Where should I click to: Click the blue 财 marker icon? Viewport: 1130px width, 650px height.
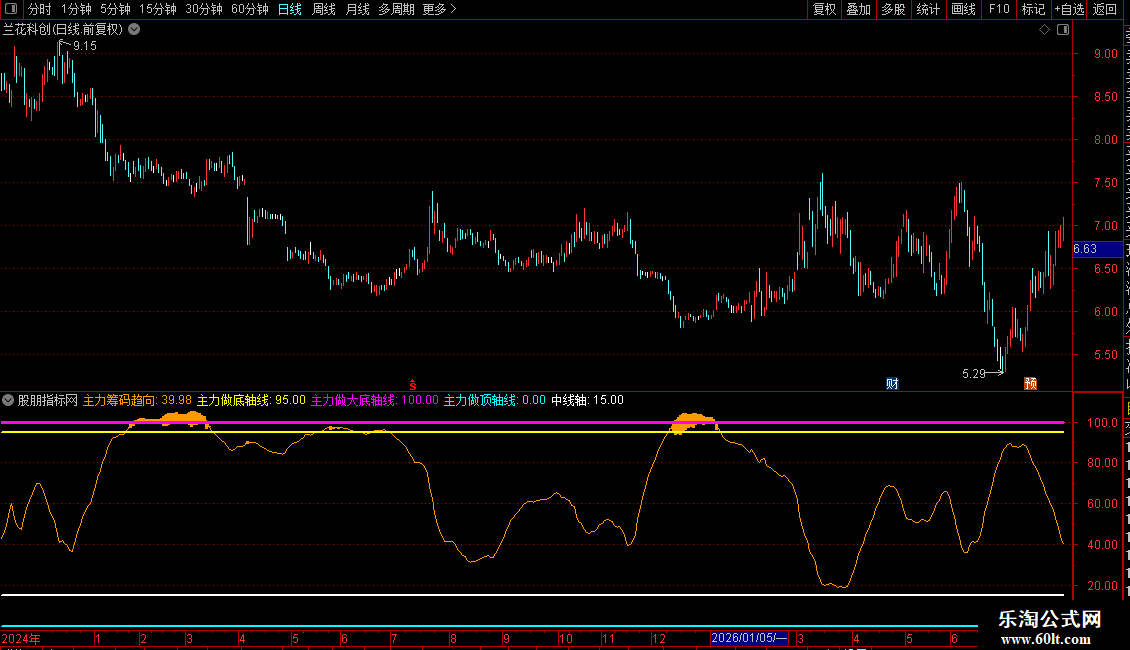[x=892, y=383]
